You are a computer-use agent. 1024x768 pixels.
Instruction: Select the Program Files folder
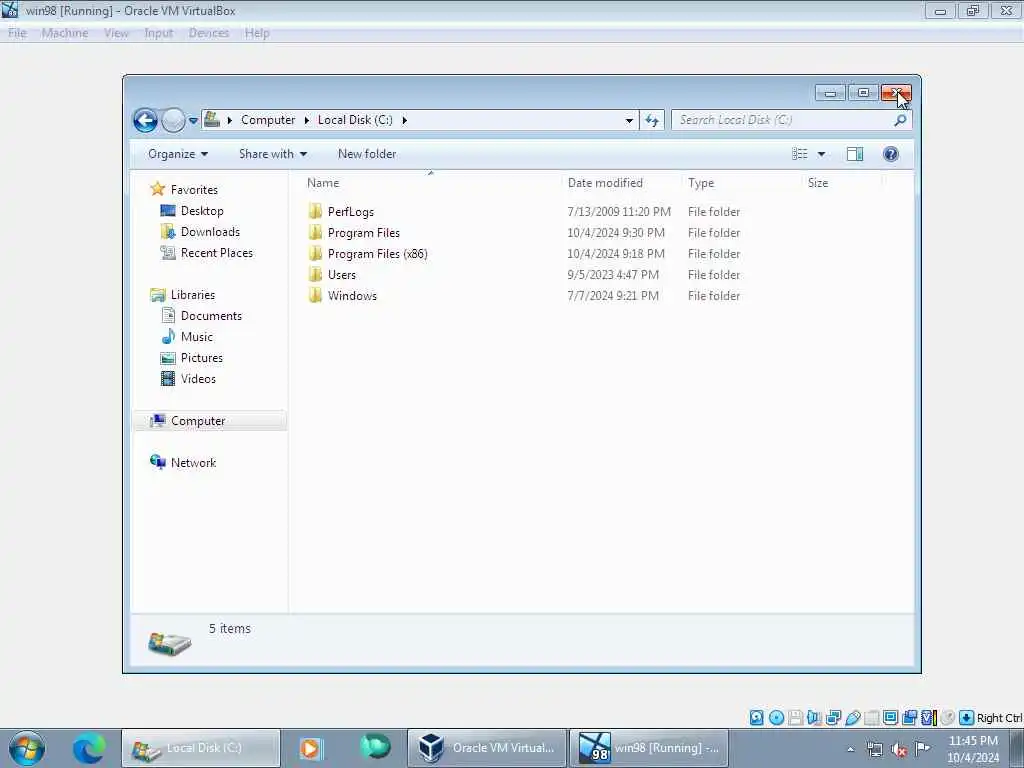coord(364,232)
